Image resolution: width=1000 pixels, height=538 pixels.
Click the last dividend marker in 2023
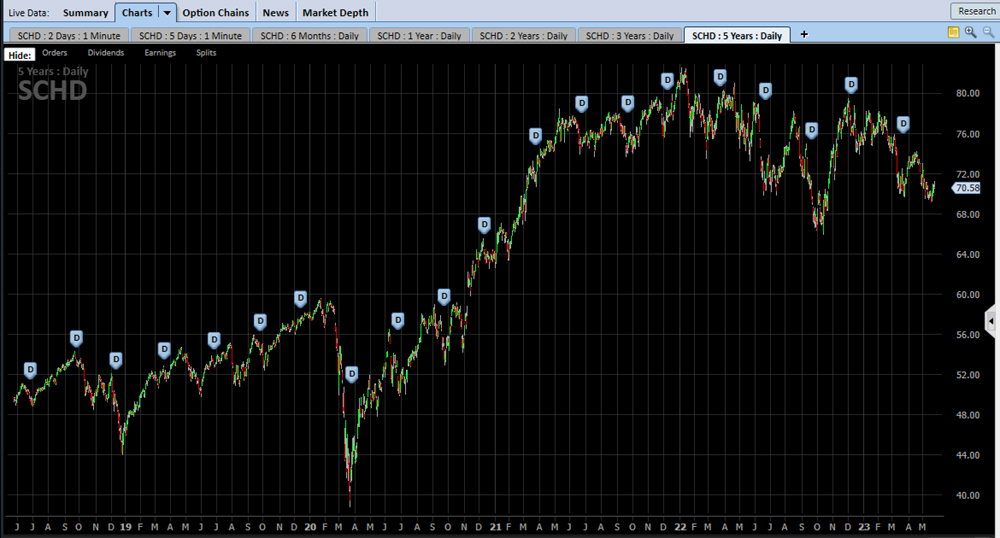903,124
